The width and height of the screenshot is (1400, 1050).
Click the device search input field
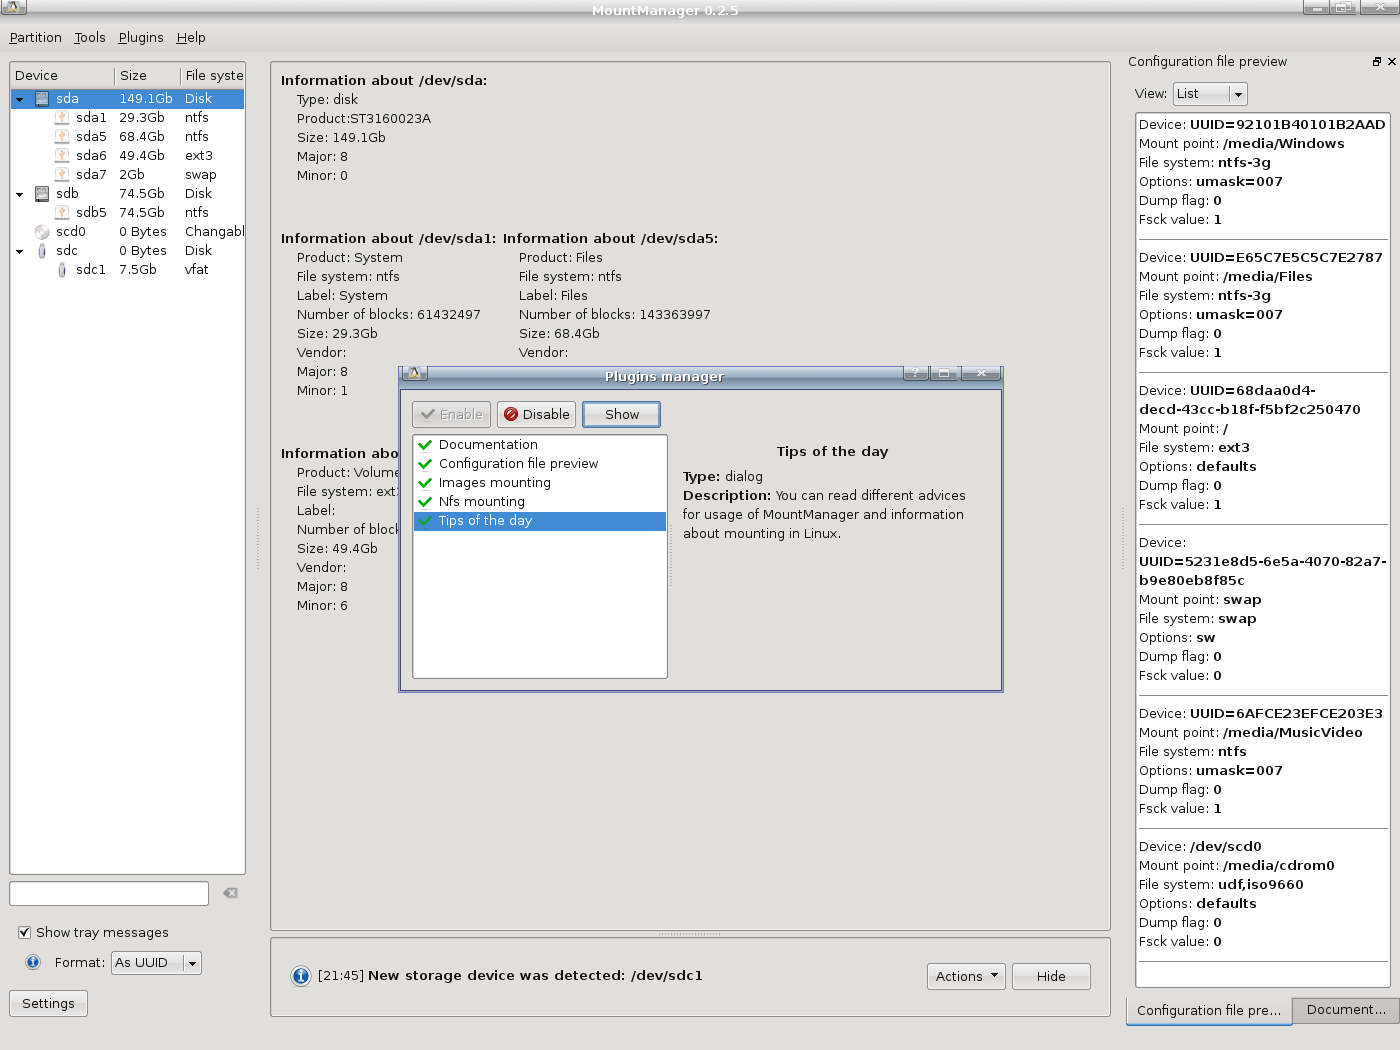click(x=109, y=893)
